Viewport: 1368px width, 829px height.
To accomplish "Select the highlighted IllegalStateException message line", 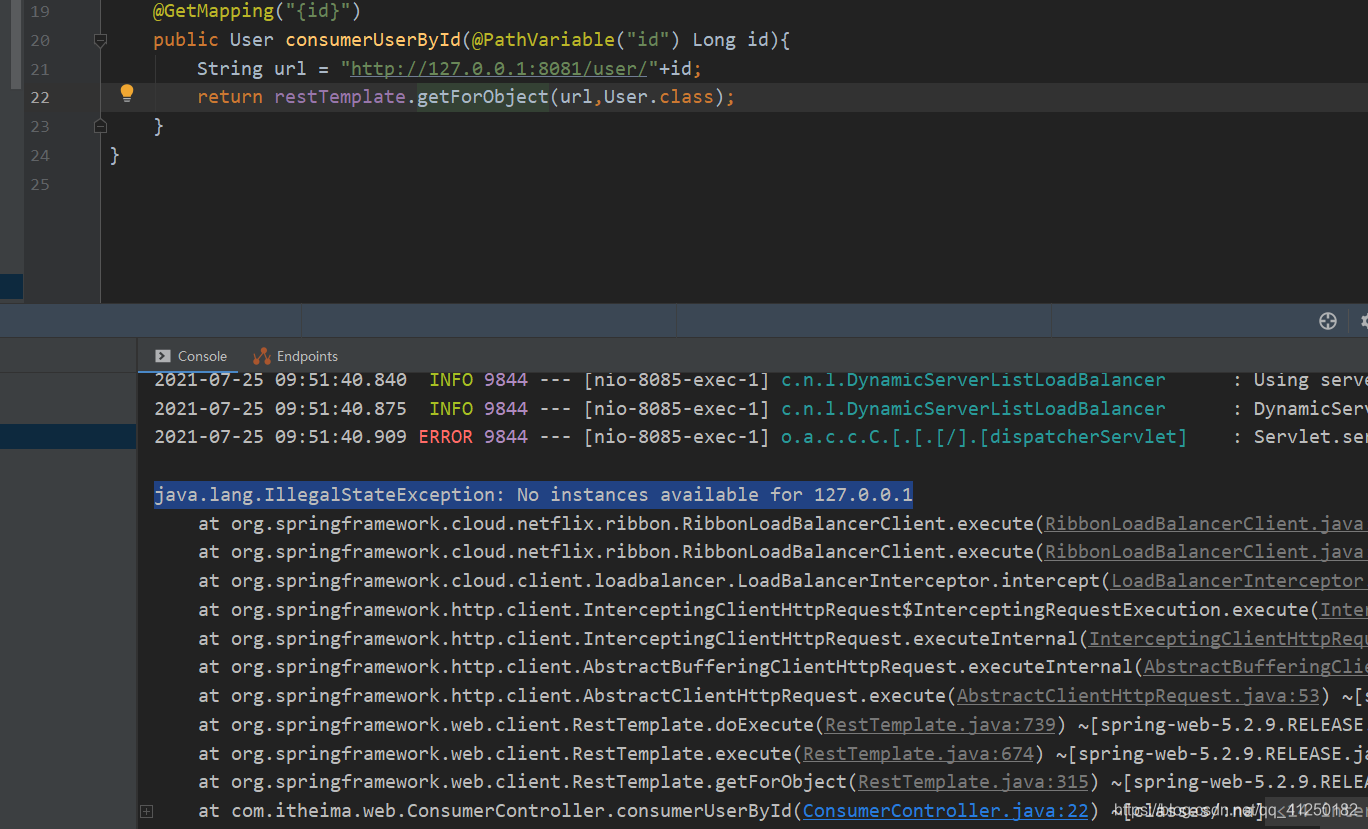I will click(532, 494).
